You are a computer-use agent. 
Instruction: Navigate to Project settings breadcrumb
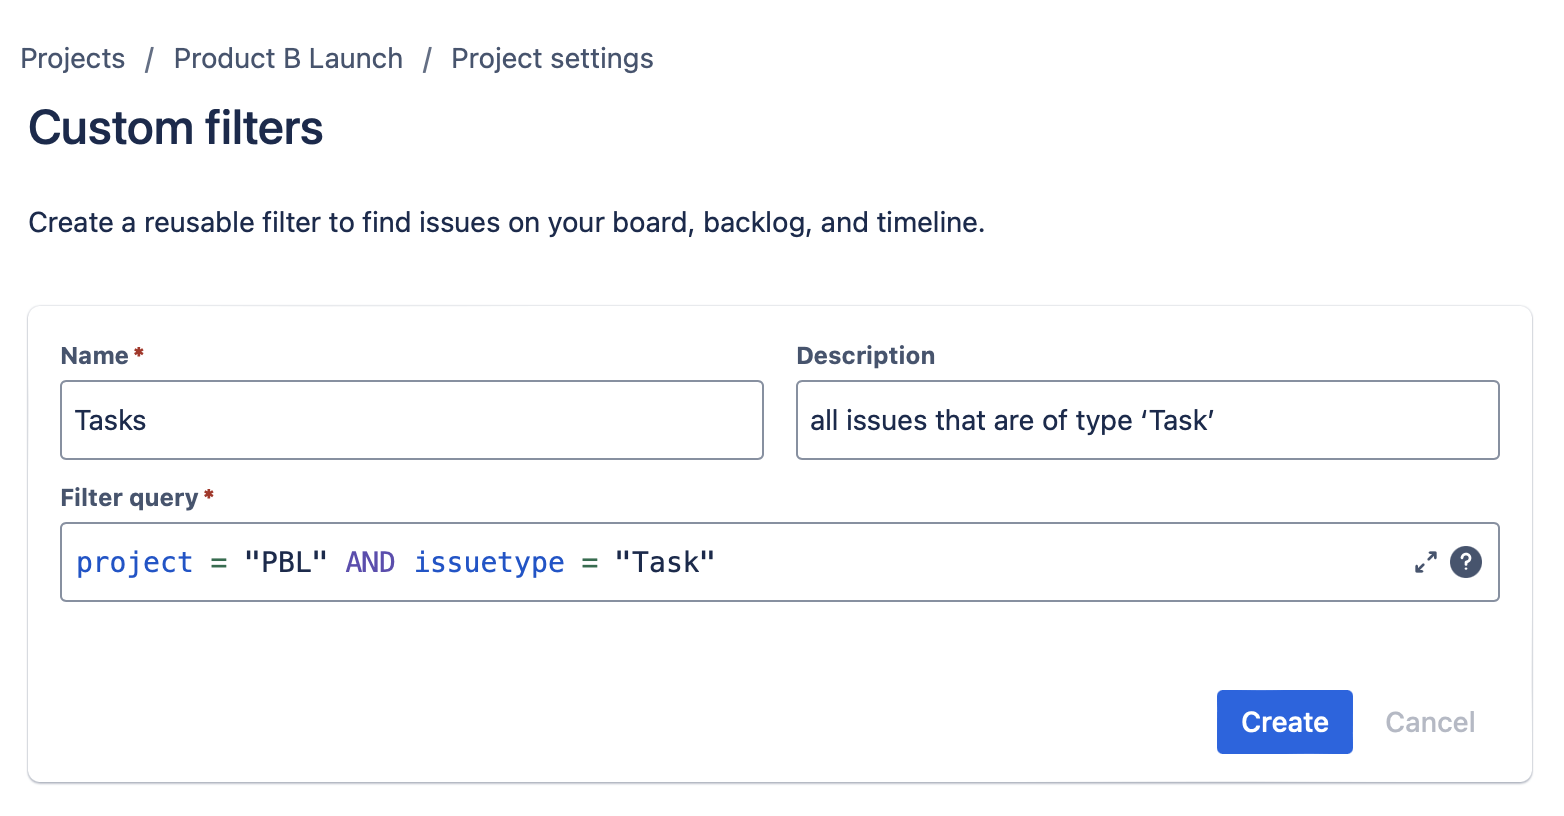[552, 59]
